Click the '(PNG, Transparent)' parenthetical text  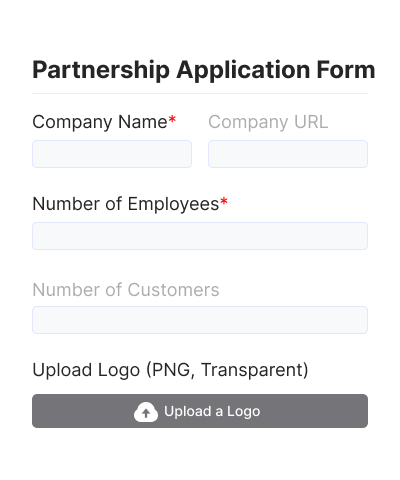(227, 370)
